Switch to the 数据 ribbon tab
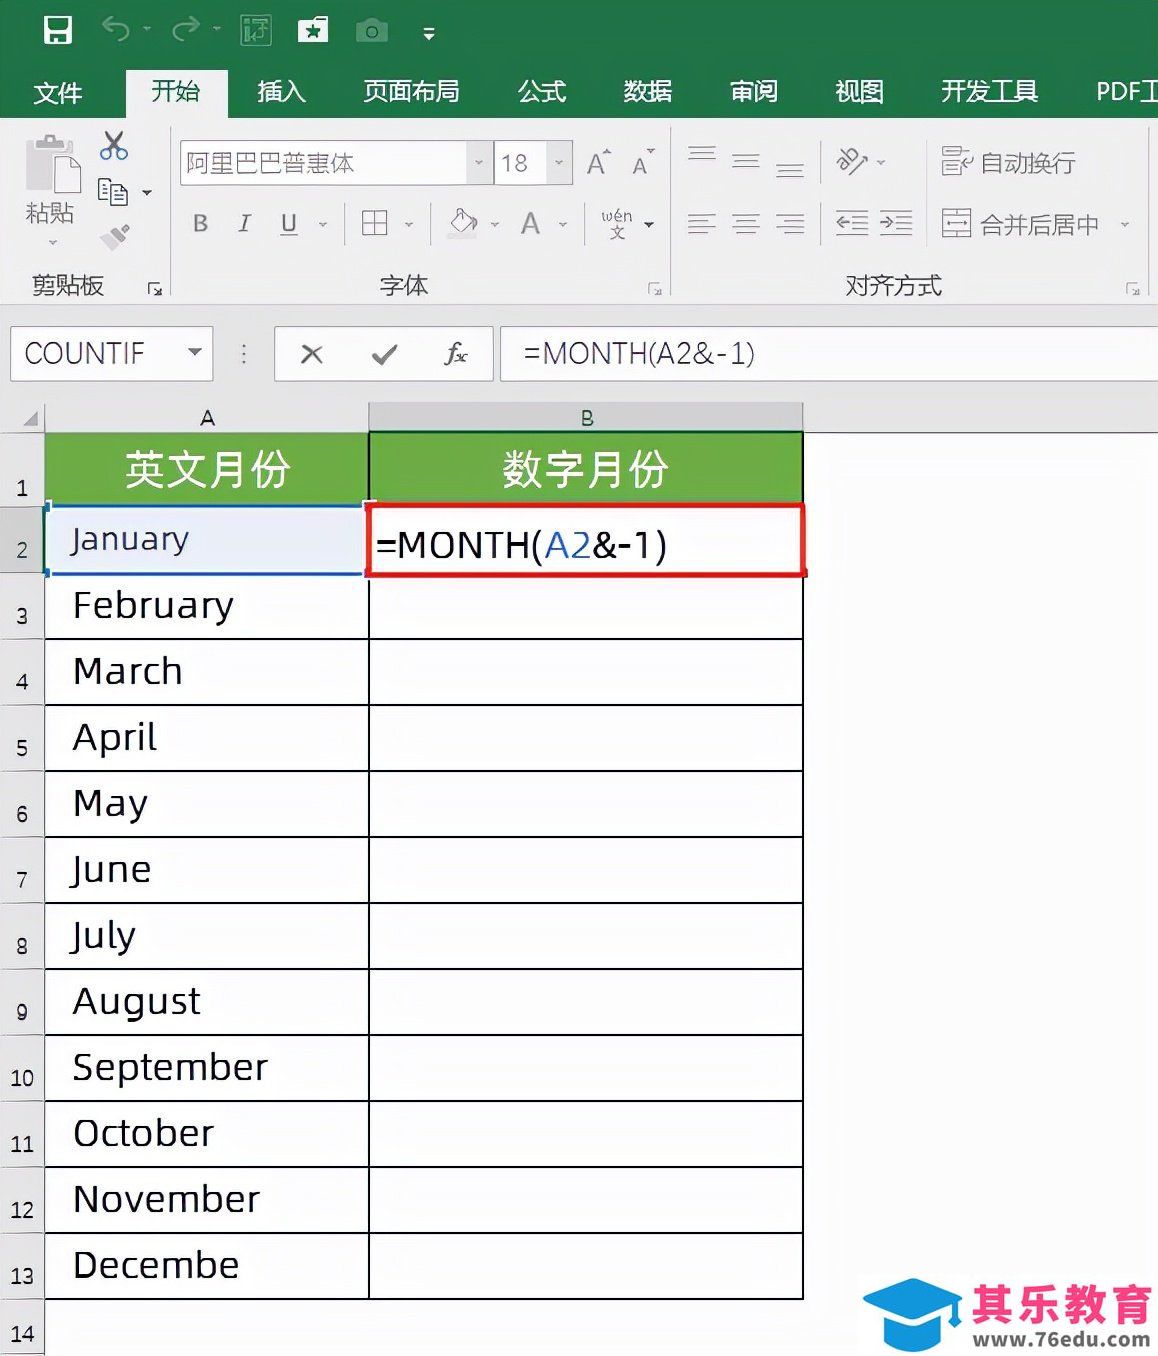This screenshot has height=1356, width=1158. (x=648, y=92)
